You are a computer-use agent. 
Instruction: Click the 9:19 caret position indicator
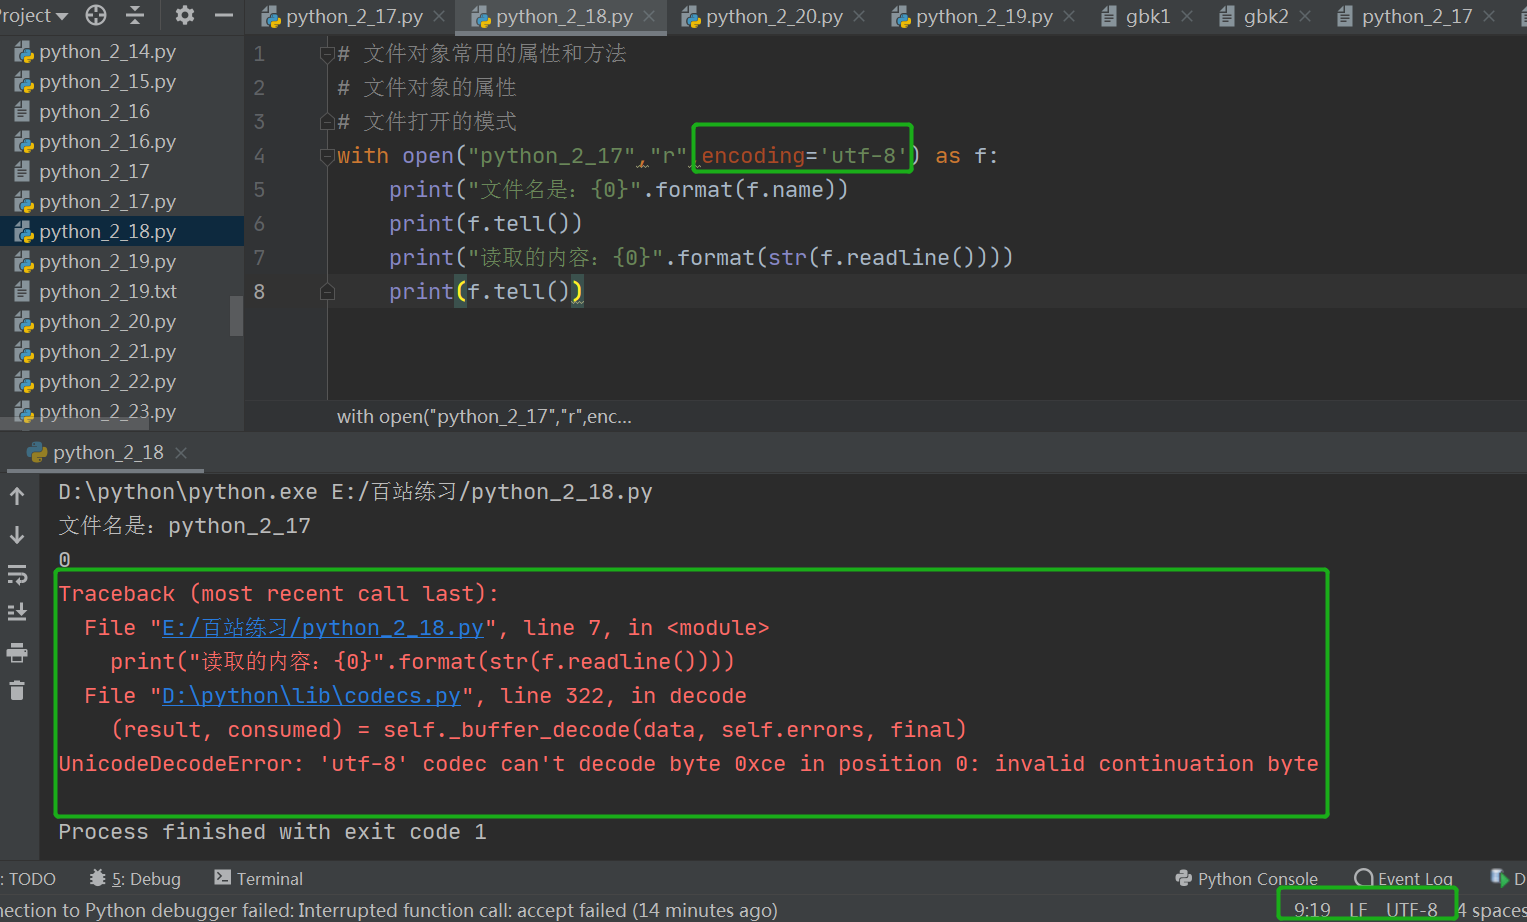coord(1312,910)
